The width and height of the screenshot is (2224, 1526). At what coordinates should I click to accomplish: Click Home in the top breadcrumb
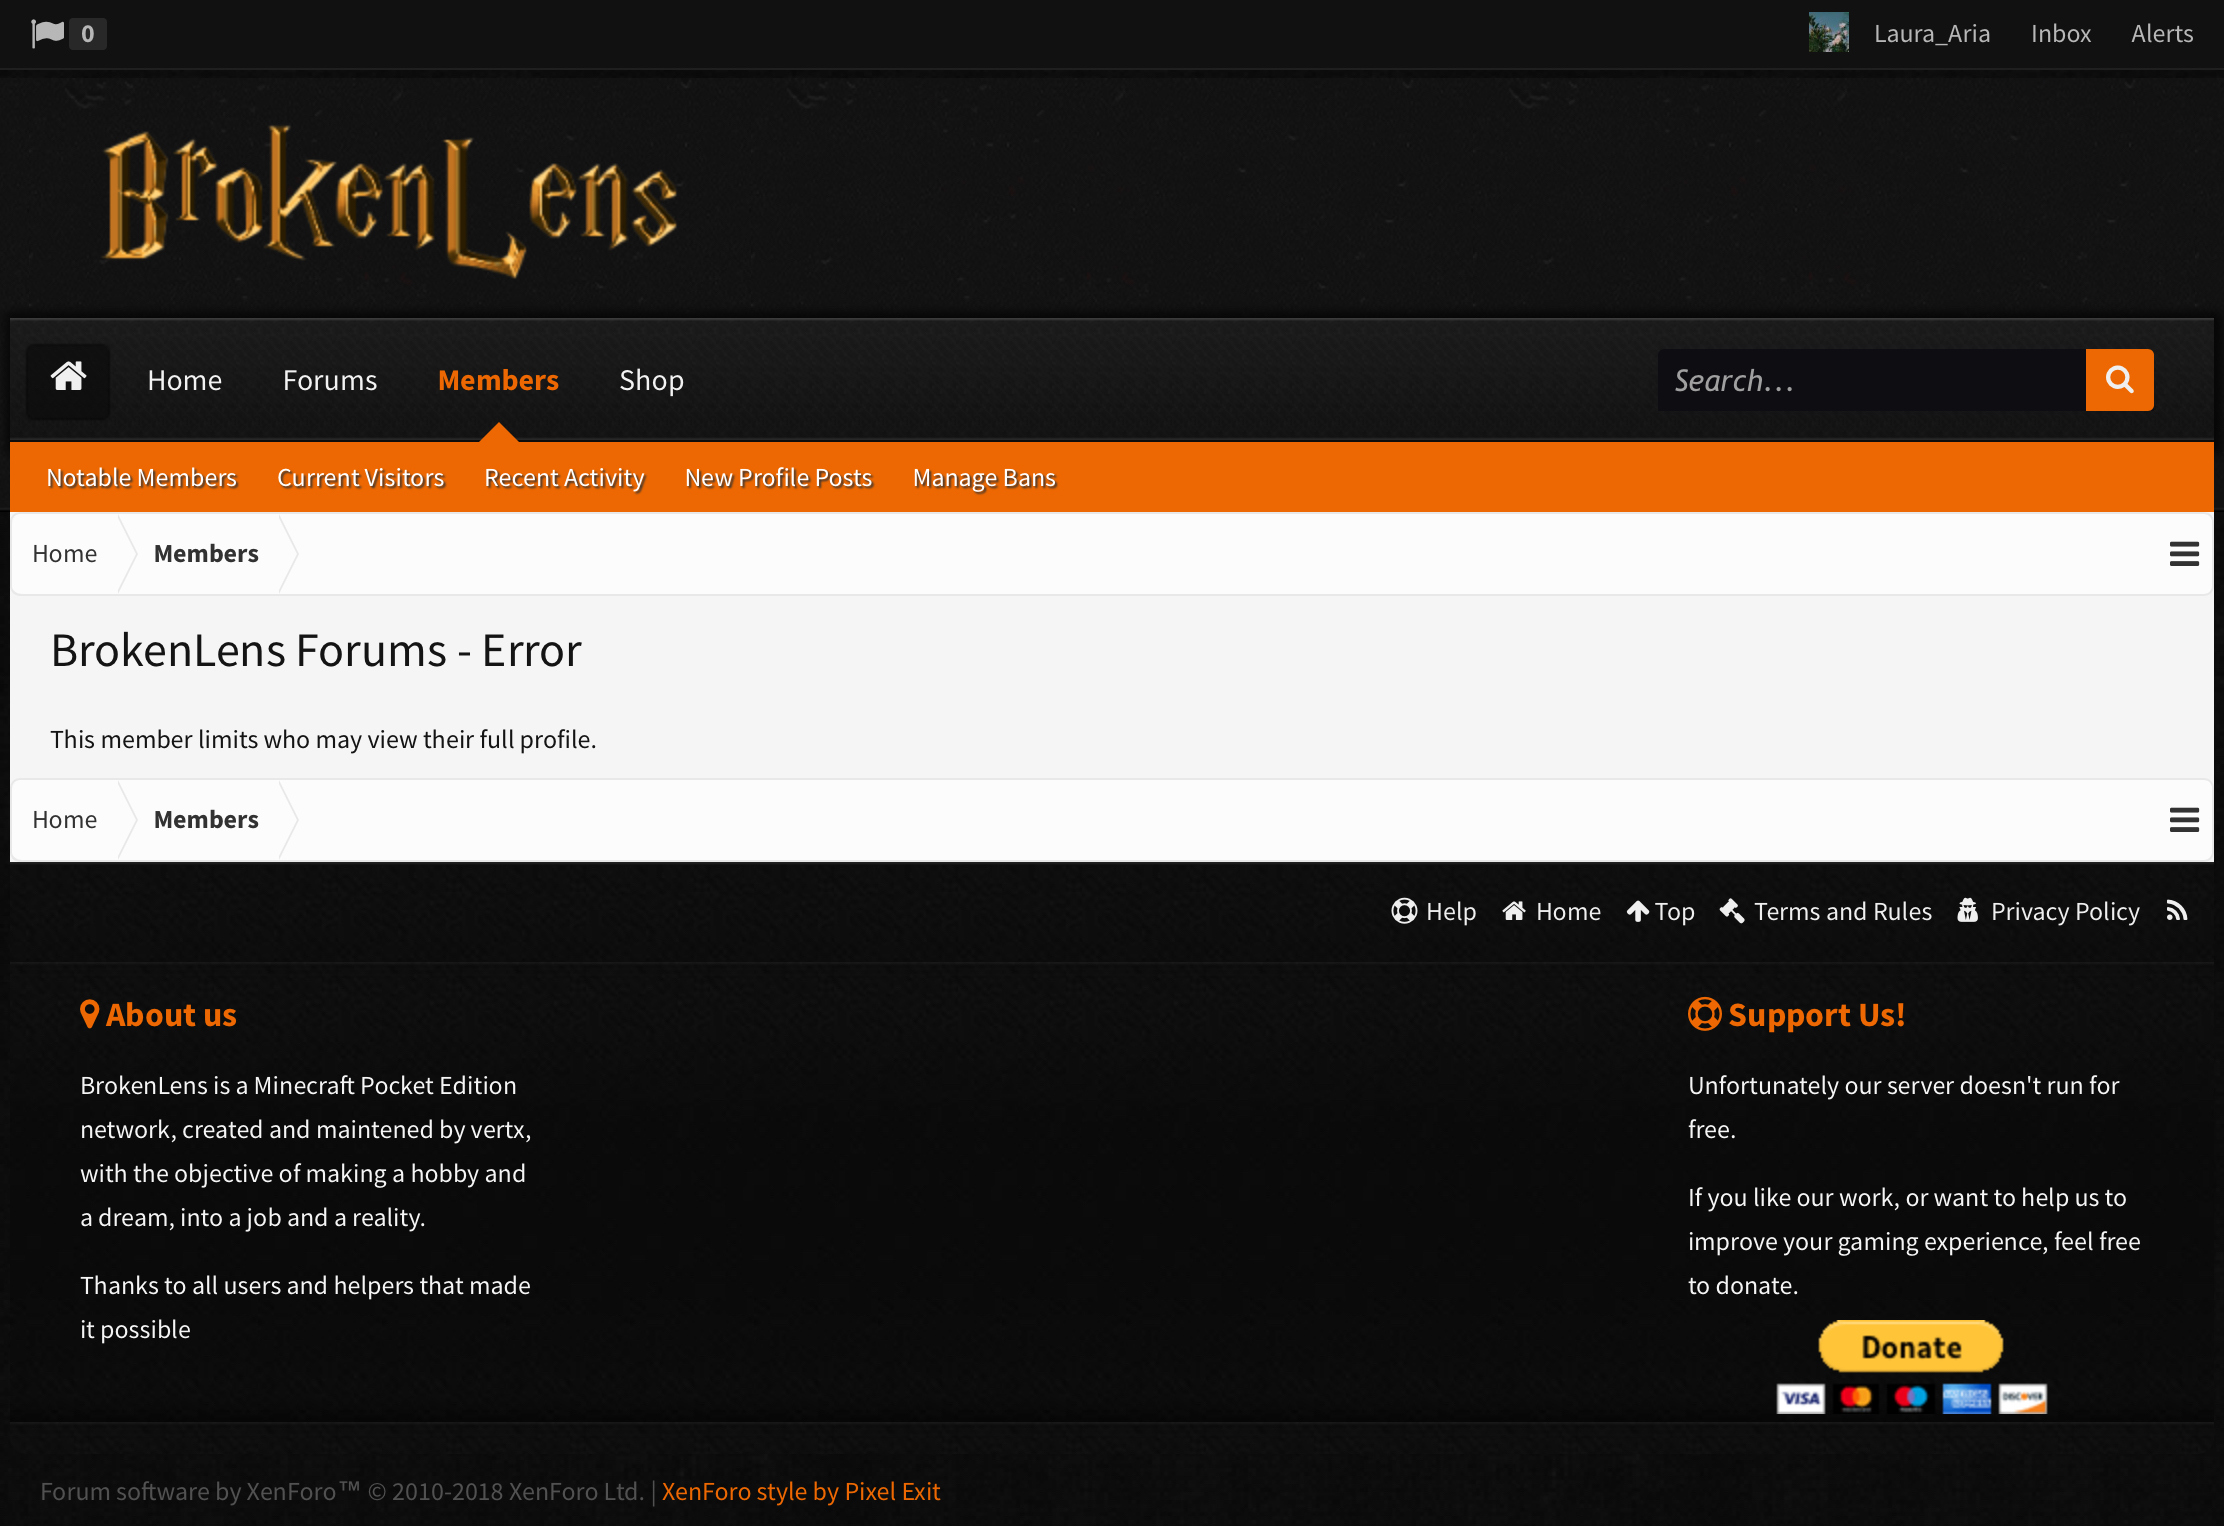[65, 554]
